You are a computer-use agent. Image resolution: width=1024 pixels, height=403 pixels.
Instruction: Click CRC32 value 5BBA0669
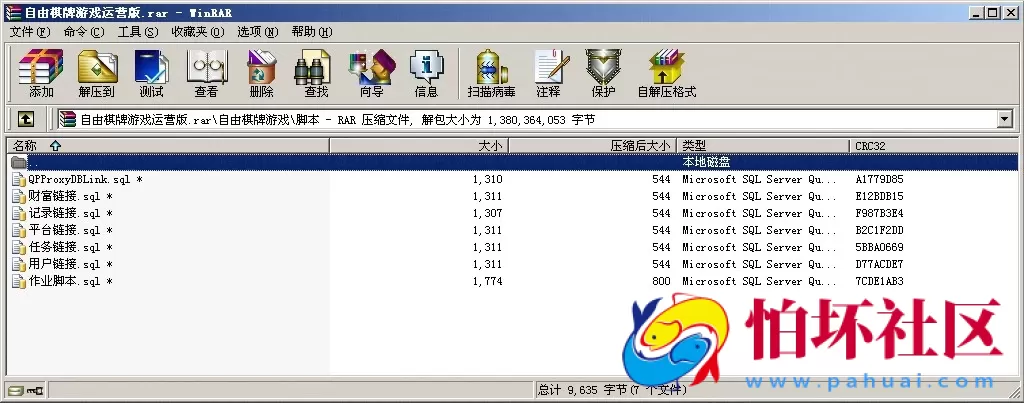879,247
